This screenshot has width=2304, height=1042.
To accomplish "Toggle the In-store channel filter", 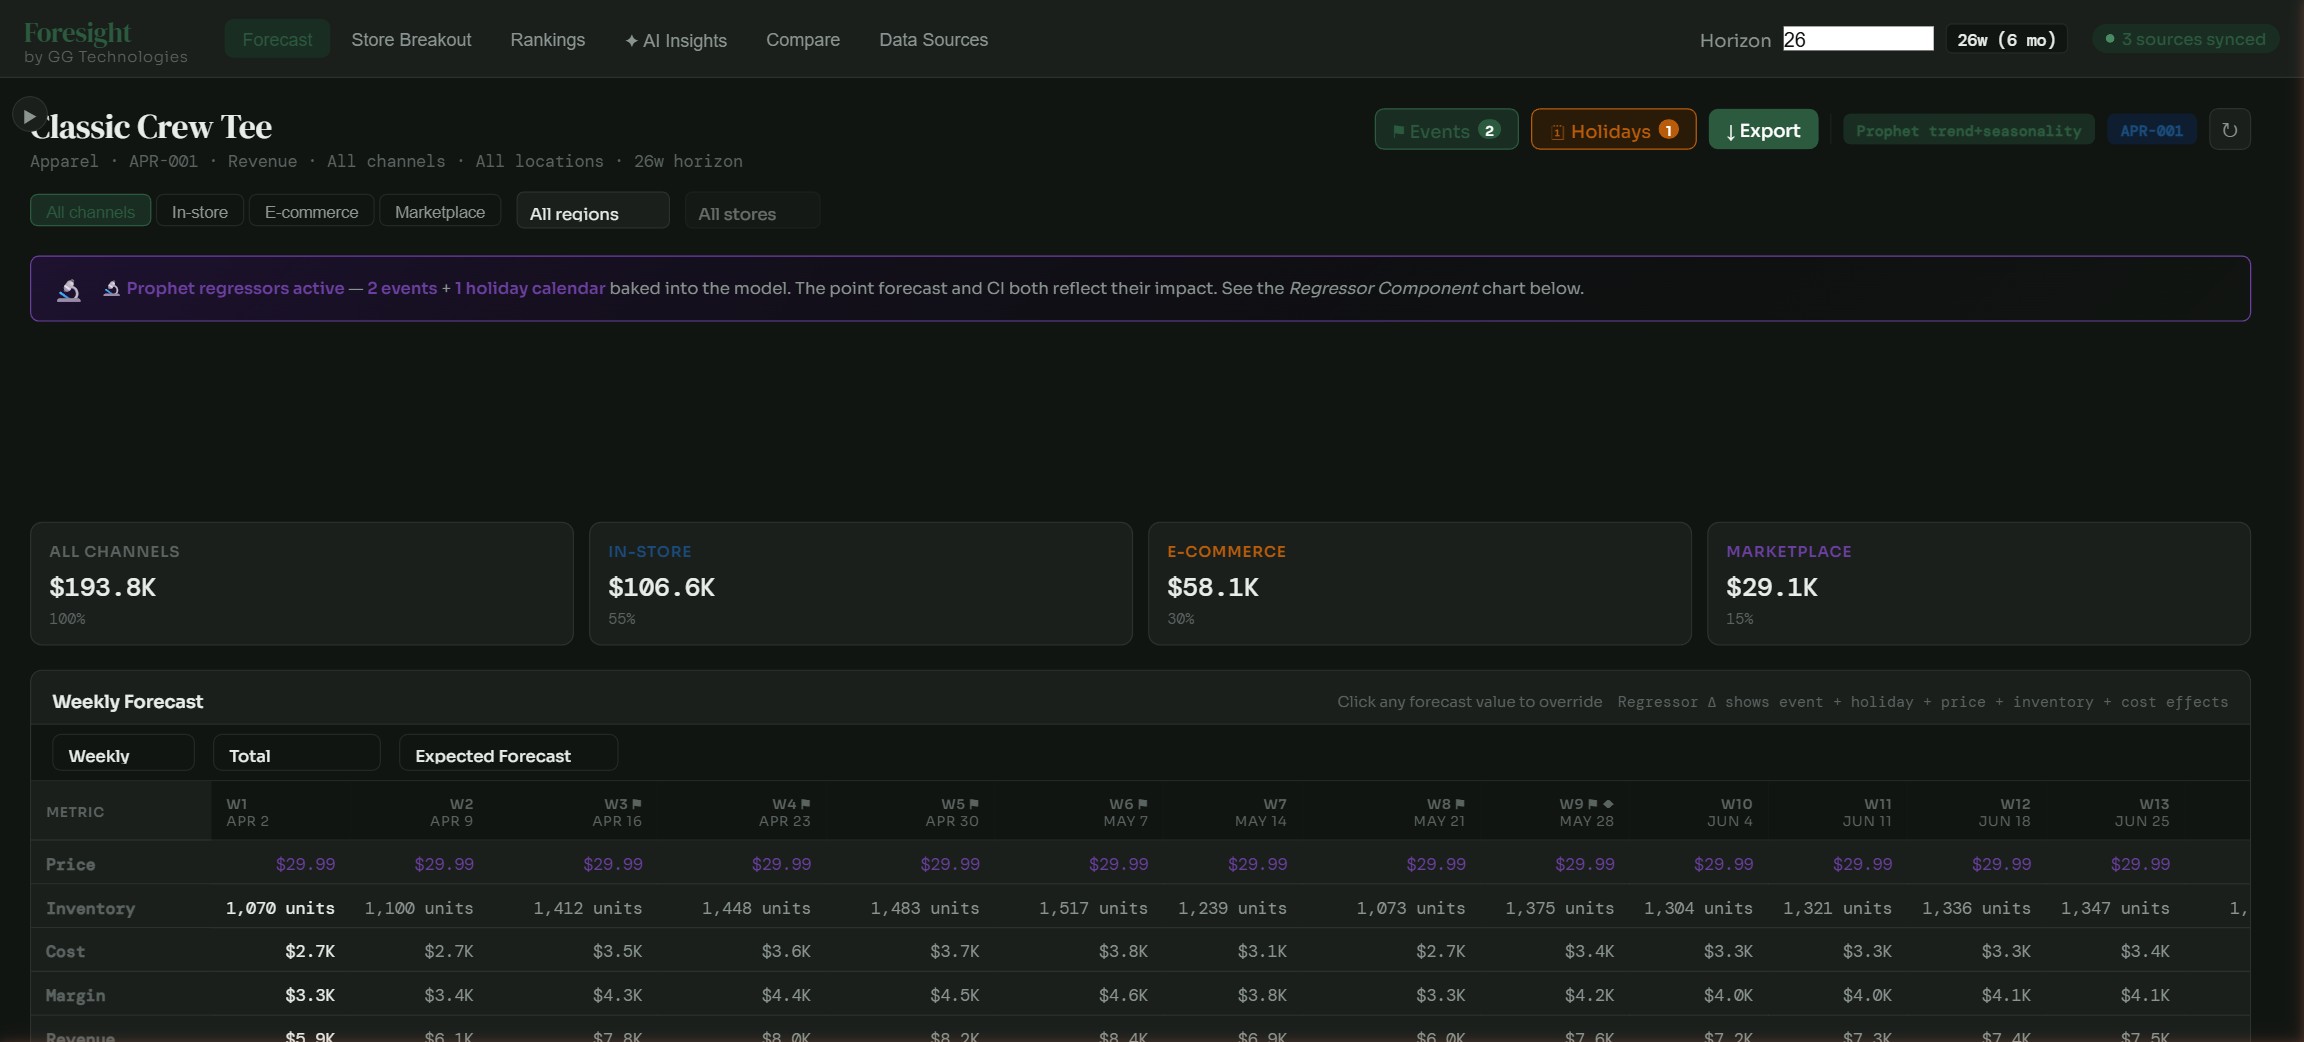I will [199, 211].
